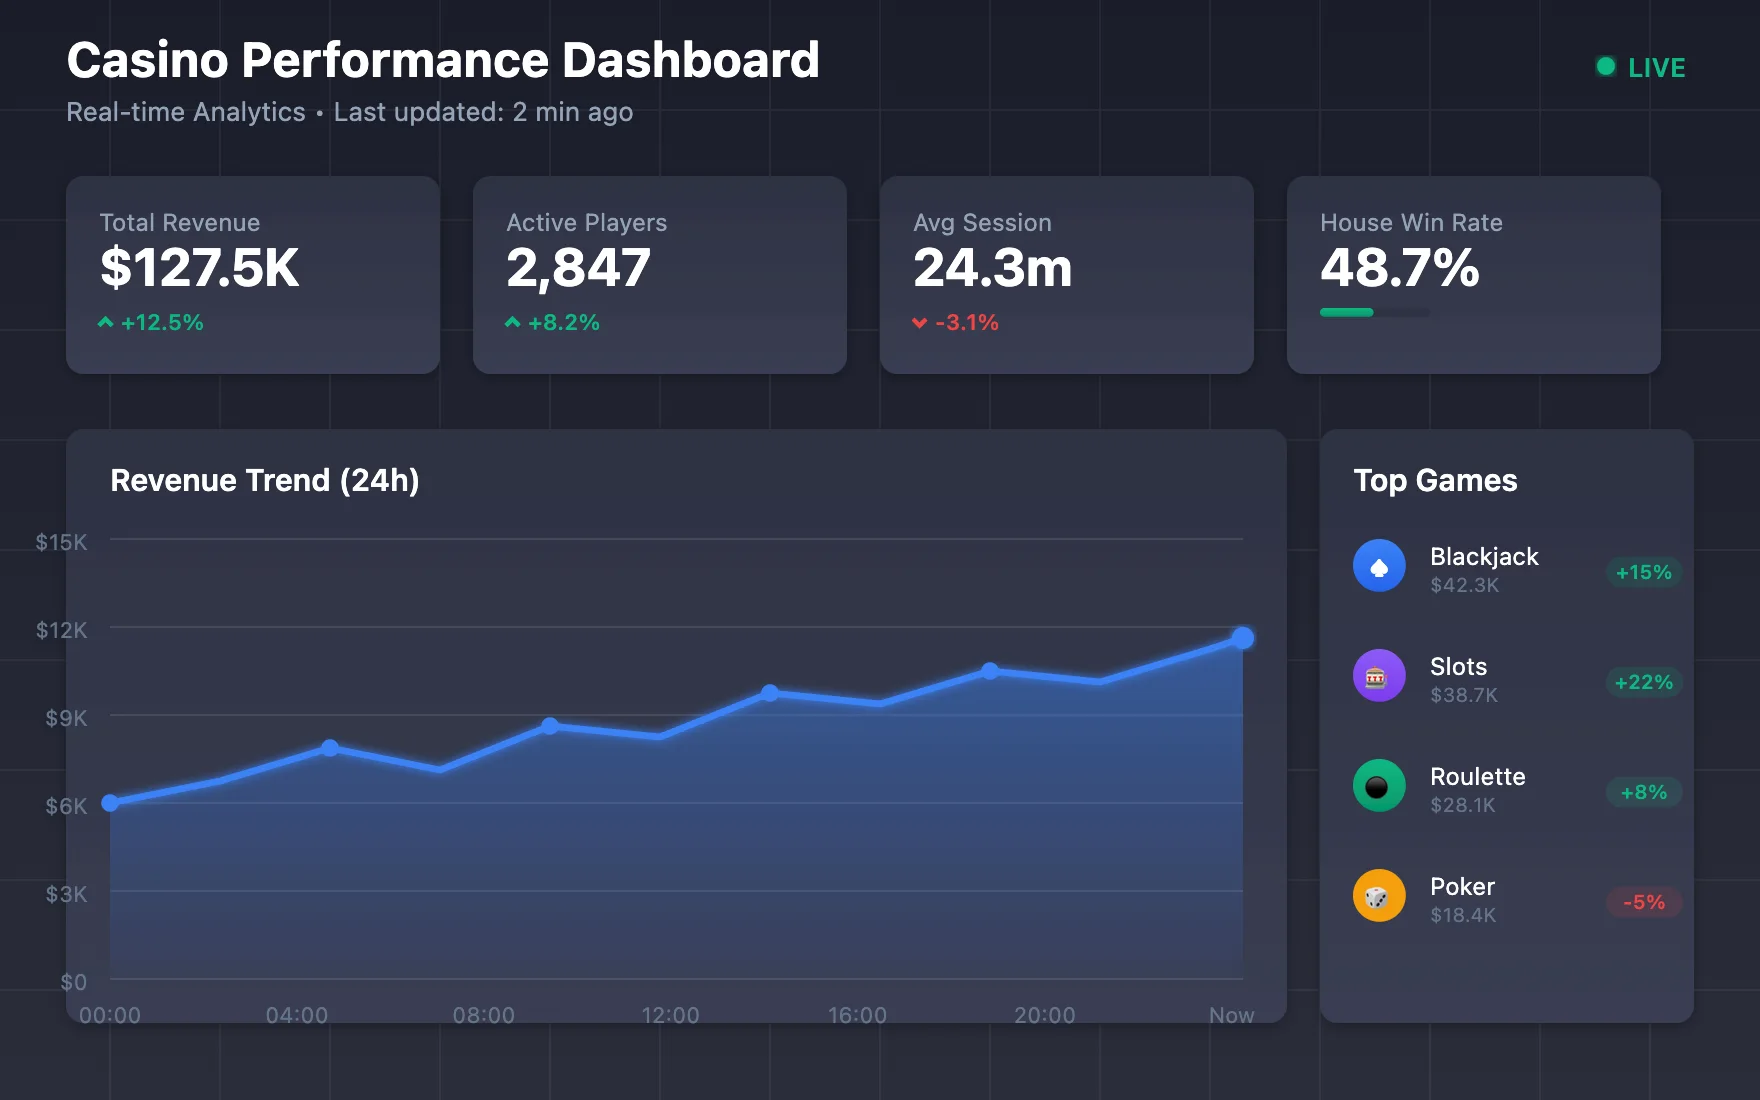Image resolution: width=1760 pixels, height=1100 pixels.
Task: Click the green up arrow on Total Revenue
Action: pos(107,322)
